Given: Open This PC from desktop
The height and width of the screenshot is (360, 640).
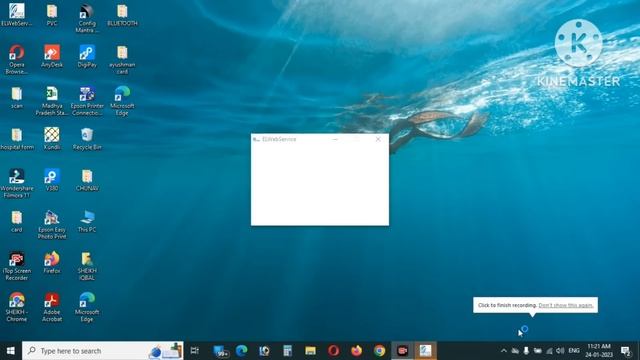Looking at the screenshot, I should [87, 222].
